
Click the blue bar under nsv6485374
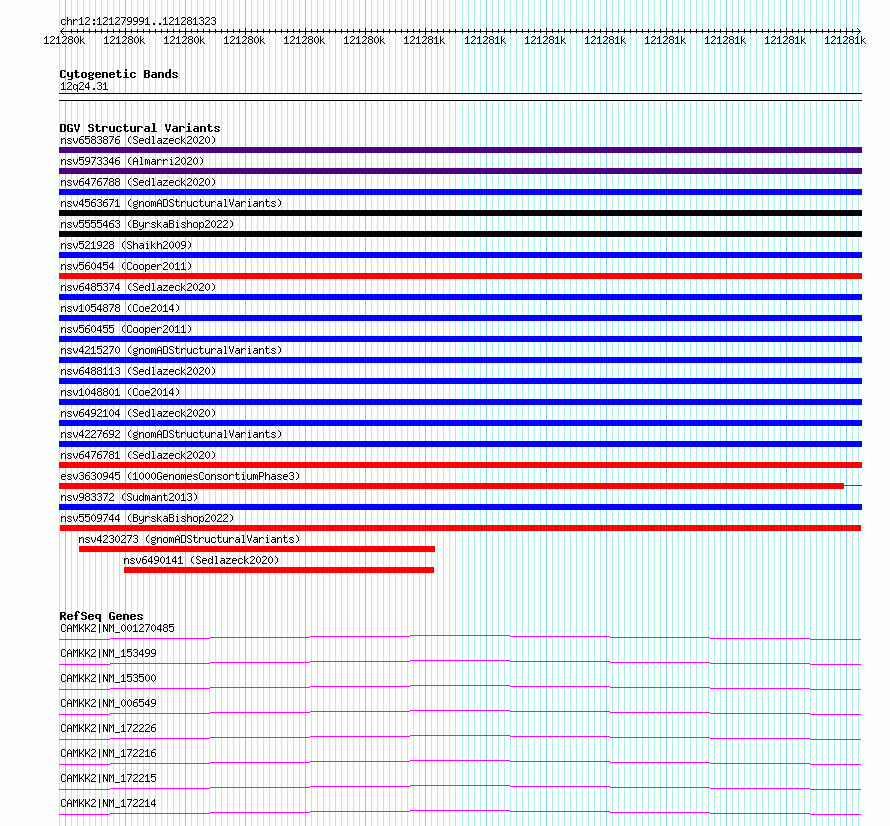coord(460,297)
